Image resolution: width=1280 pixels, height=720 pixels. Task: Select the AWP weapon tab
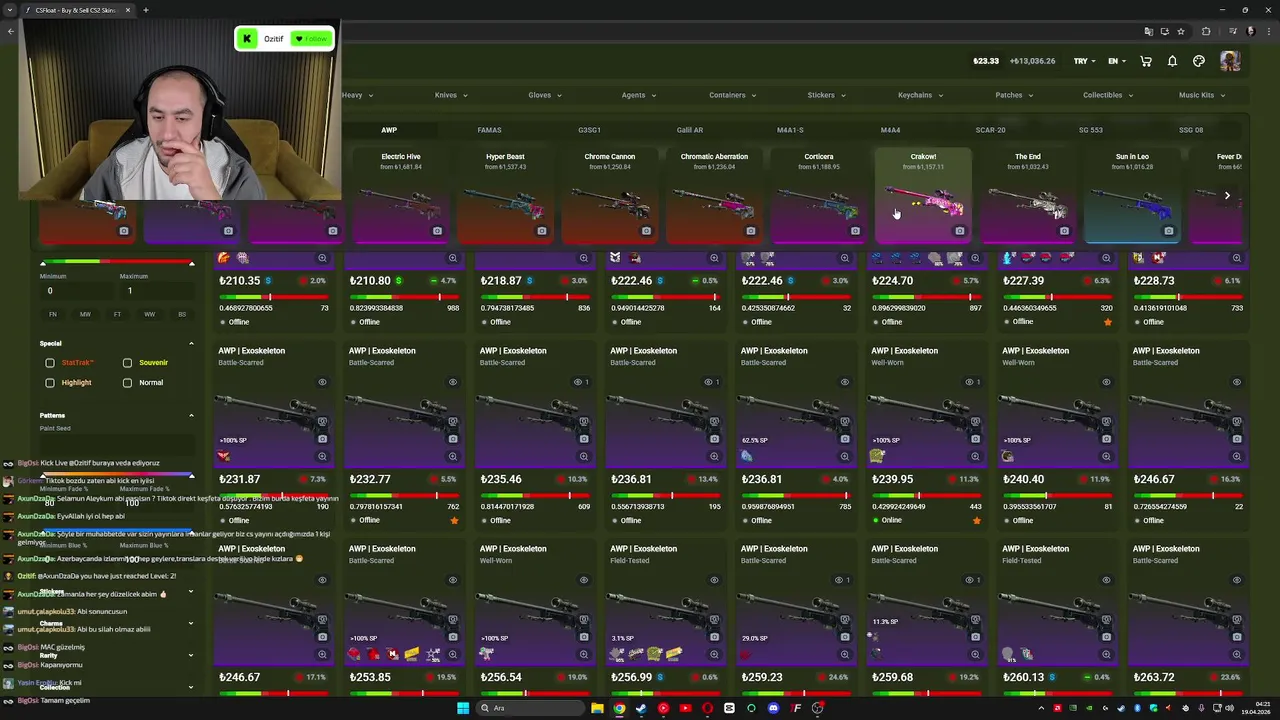[x=389, y=130]
